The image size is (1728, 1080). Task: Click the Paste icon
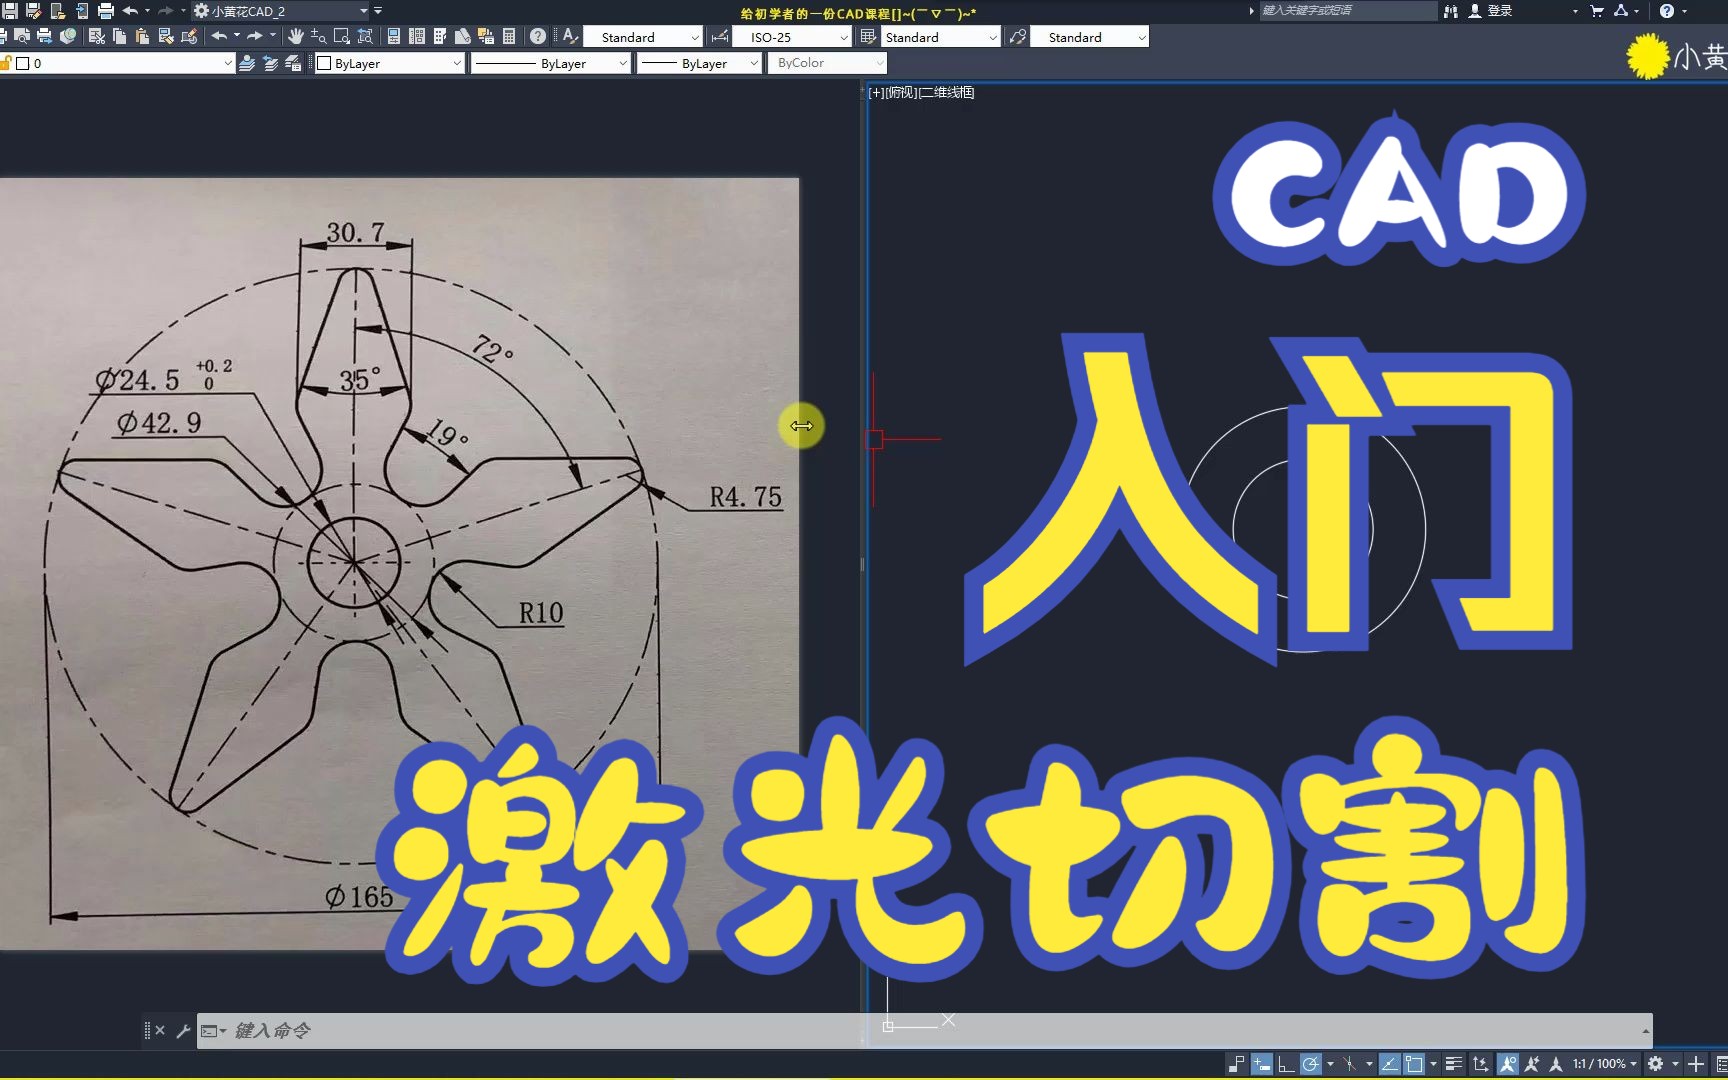(142, 36)
